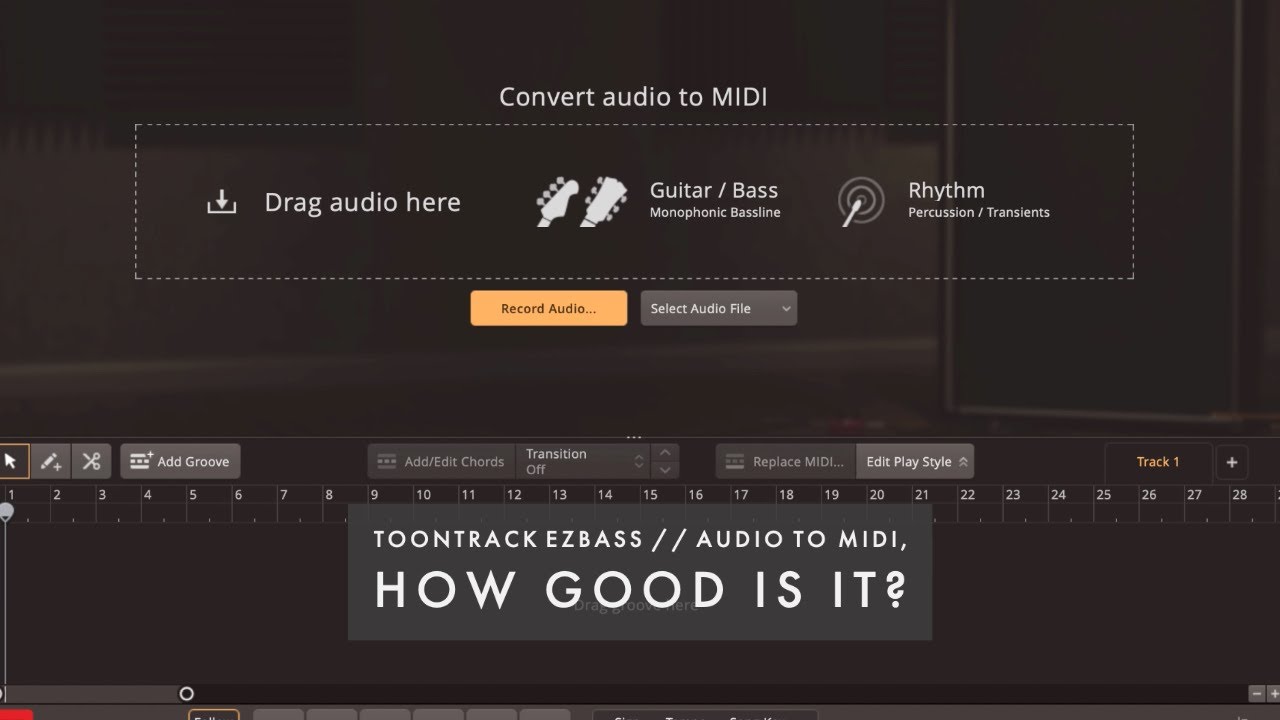
Task: Click the Monophonic Bassline label
Action: tap(715, 212)
